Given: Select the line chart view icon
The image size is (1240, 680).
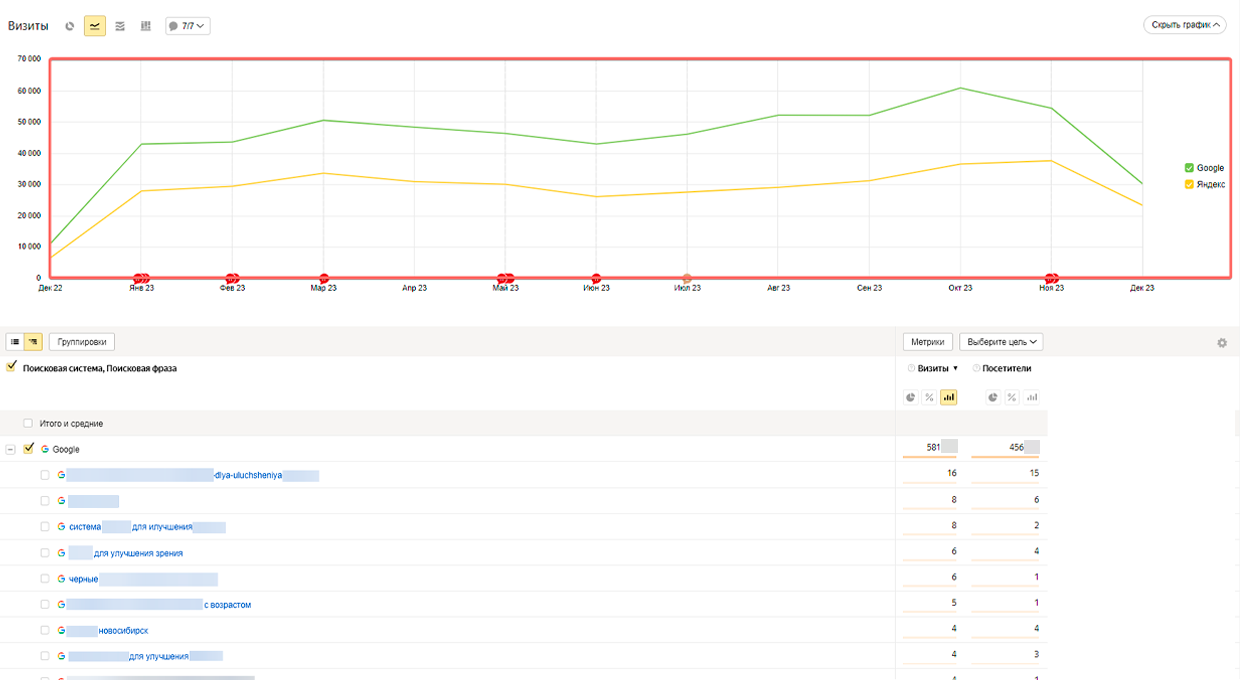Looking at the screenshot, I should [95, 26].
